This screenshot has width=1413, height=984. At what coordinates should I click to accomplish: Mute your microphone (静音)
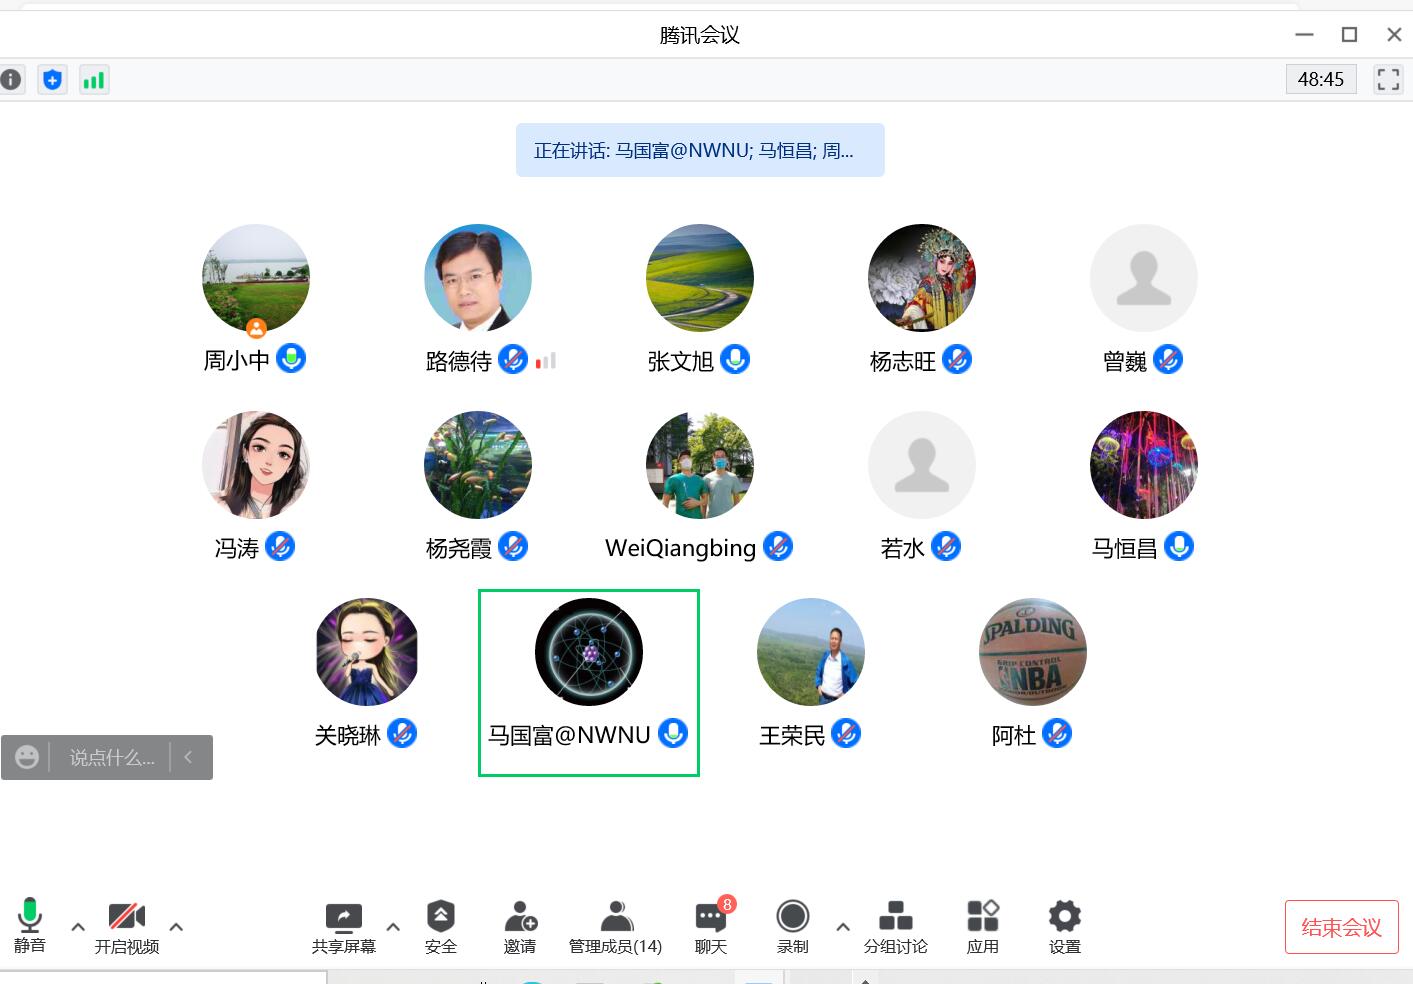(x=30, y=926)
